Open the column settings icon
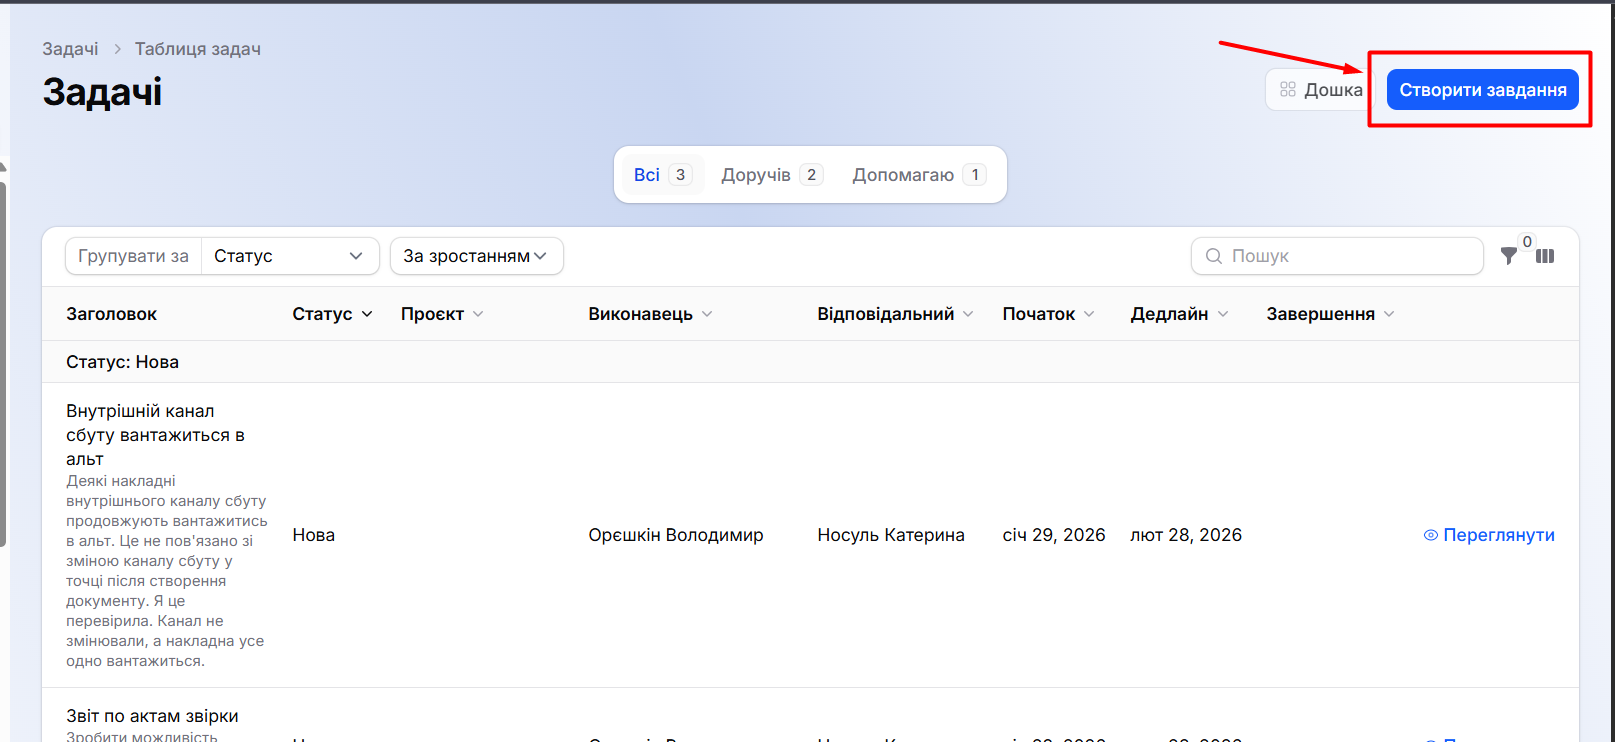 tap(1545, 256)
